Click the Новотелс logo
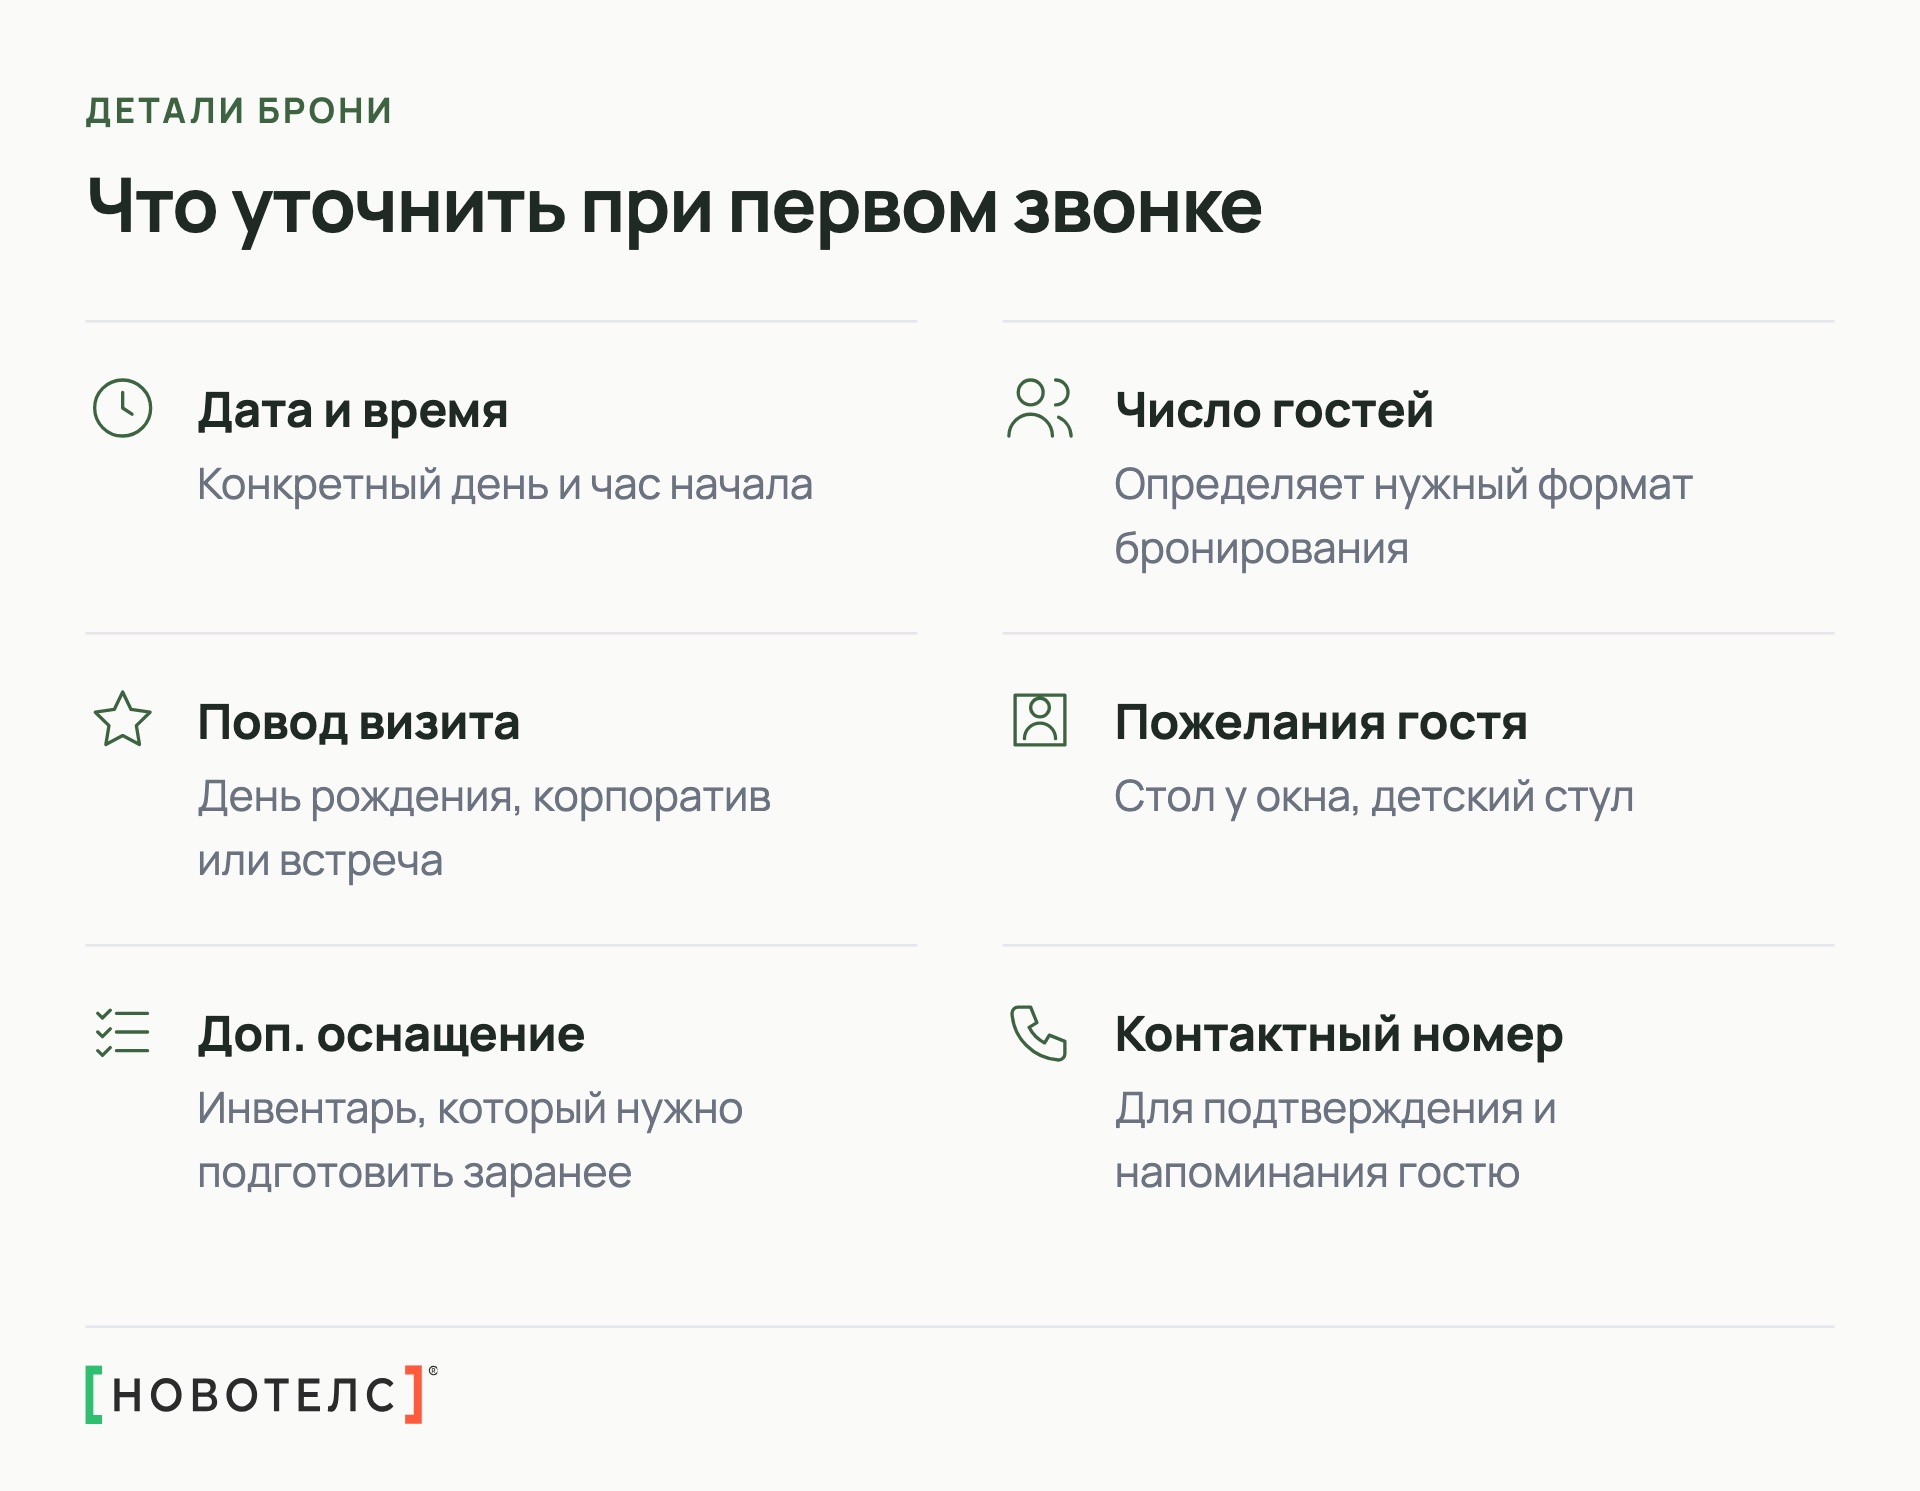The width and height of the screenshot is (1920, 1491). pyautogui.click(x=261, y=1394)
